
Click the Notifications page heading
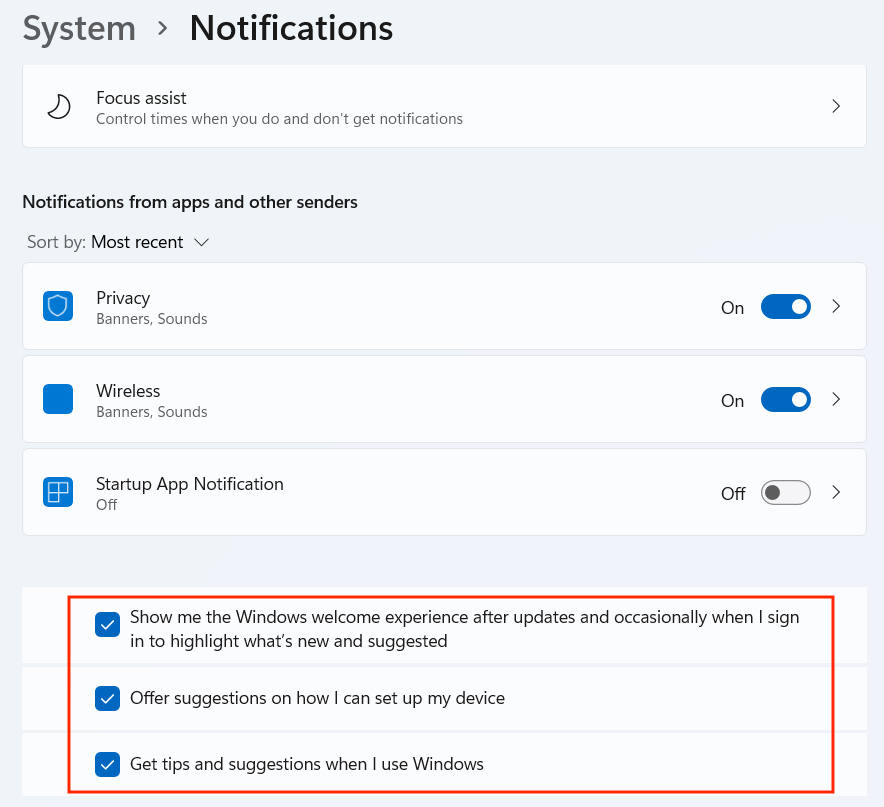click(291, 28)
